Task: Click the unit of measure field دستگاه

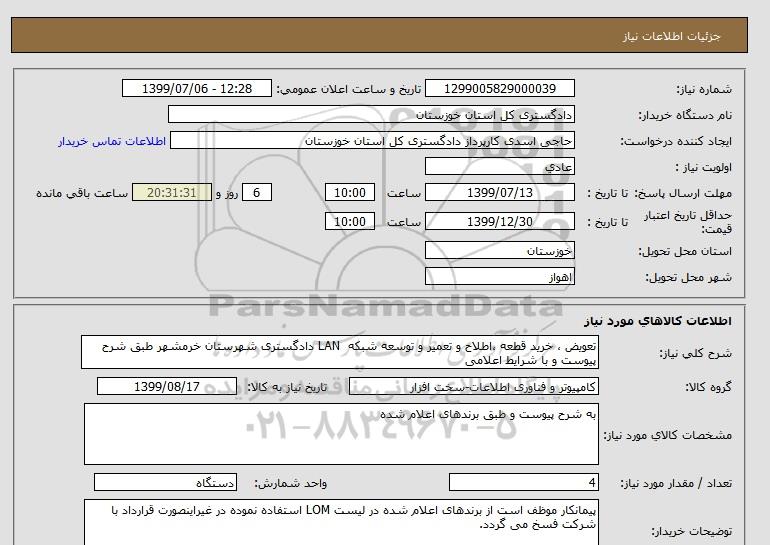Action: click(x=165, y=483)
